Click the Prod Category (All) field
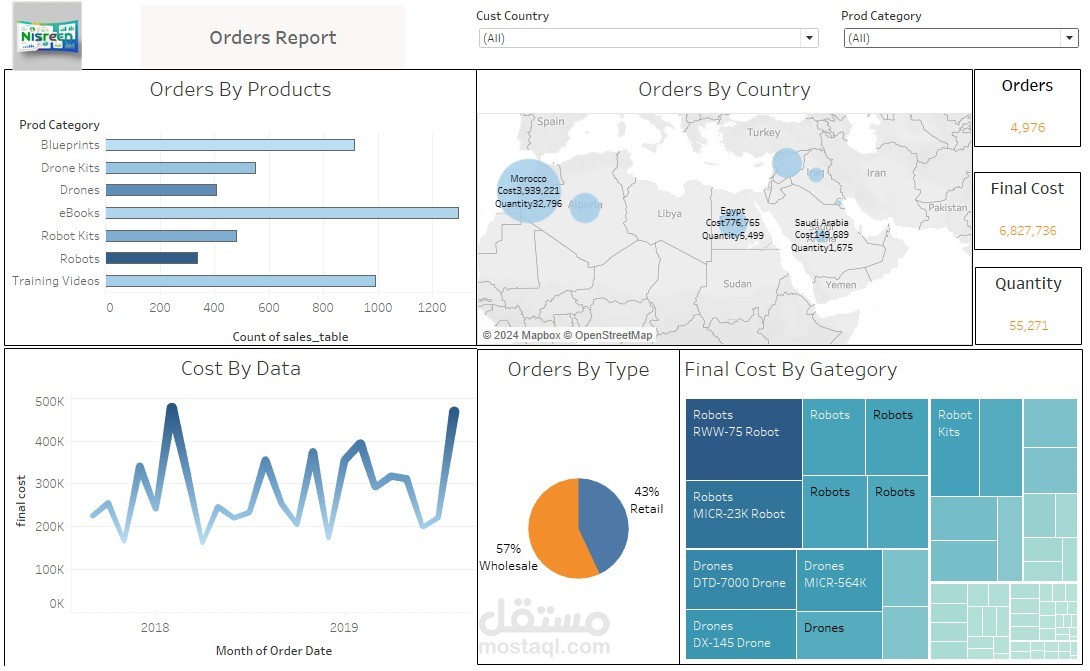The width and height of the screenshot is (1090, 671). coord(961,38)
